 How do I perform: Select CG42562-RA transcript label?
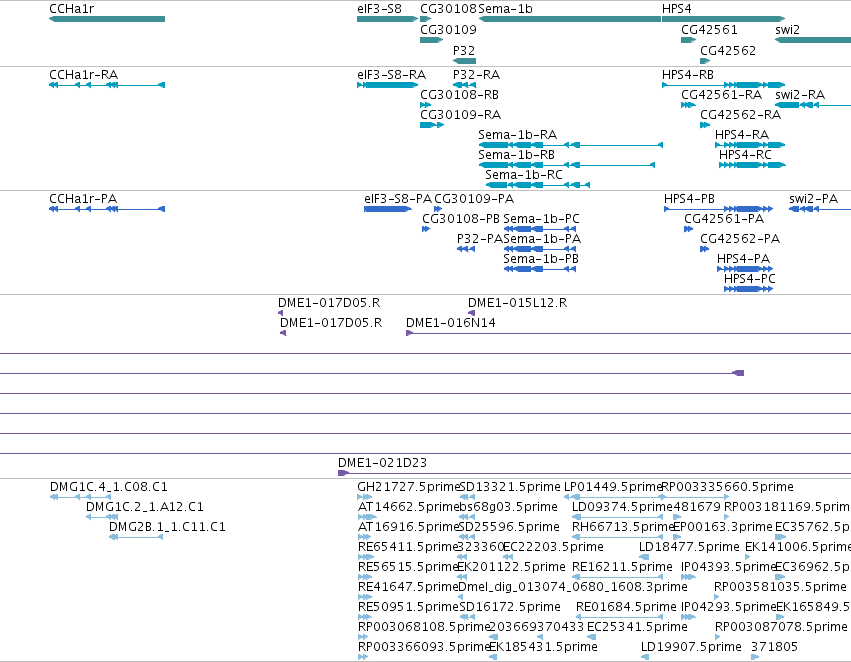pos(740,115)
